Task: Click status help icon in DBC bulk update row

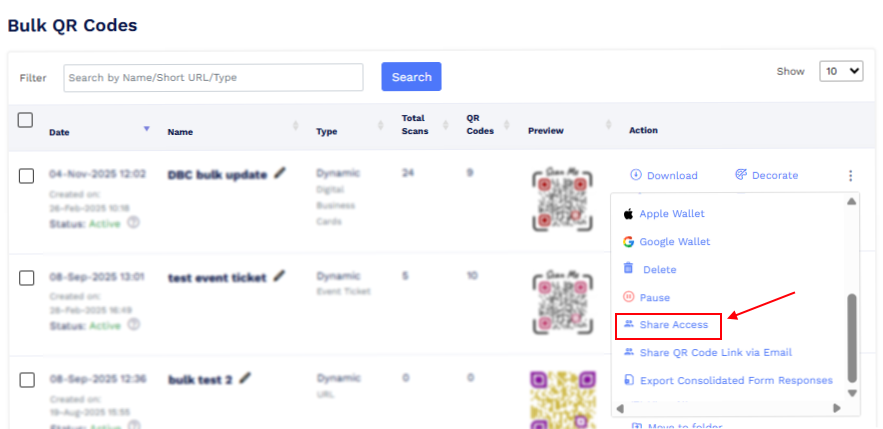Action: coord(133,222)
